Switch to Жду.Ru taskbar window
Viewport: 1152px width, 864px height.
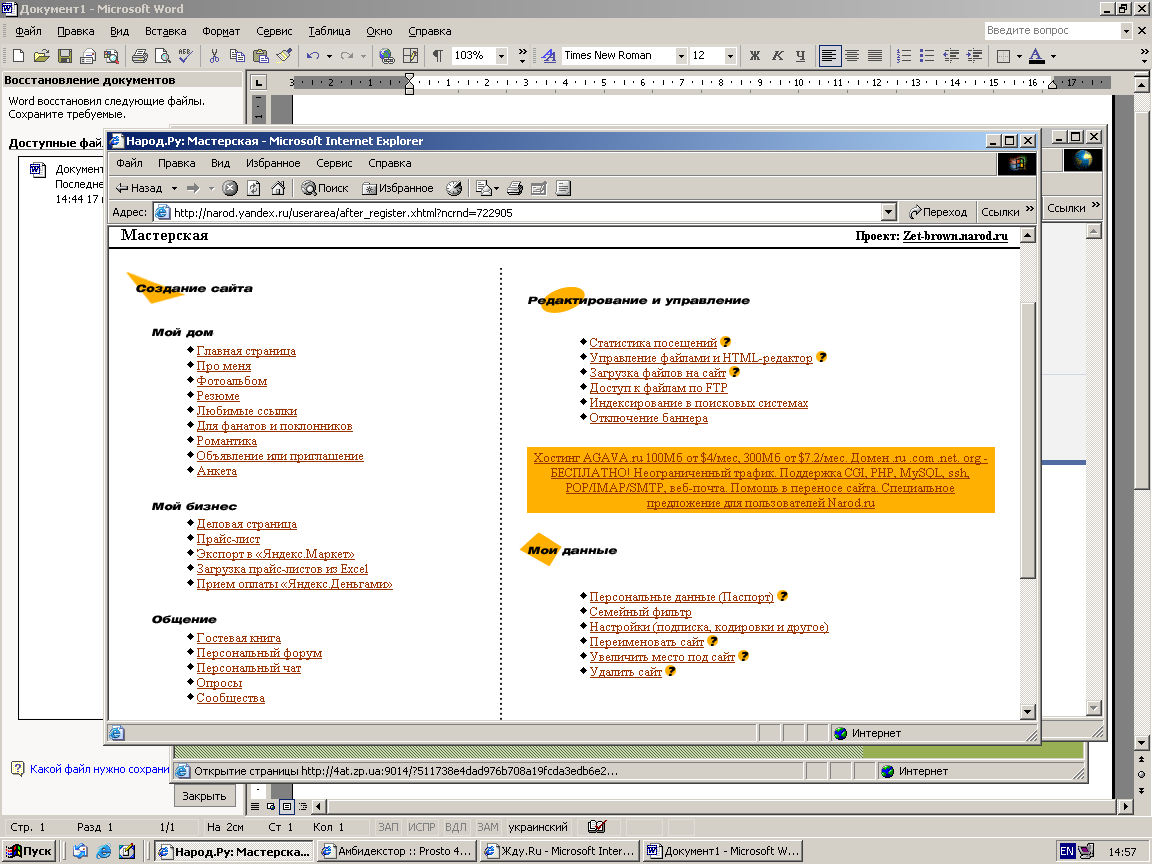pos(559,851)
